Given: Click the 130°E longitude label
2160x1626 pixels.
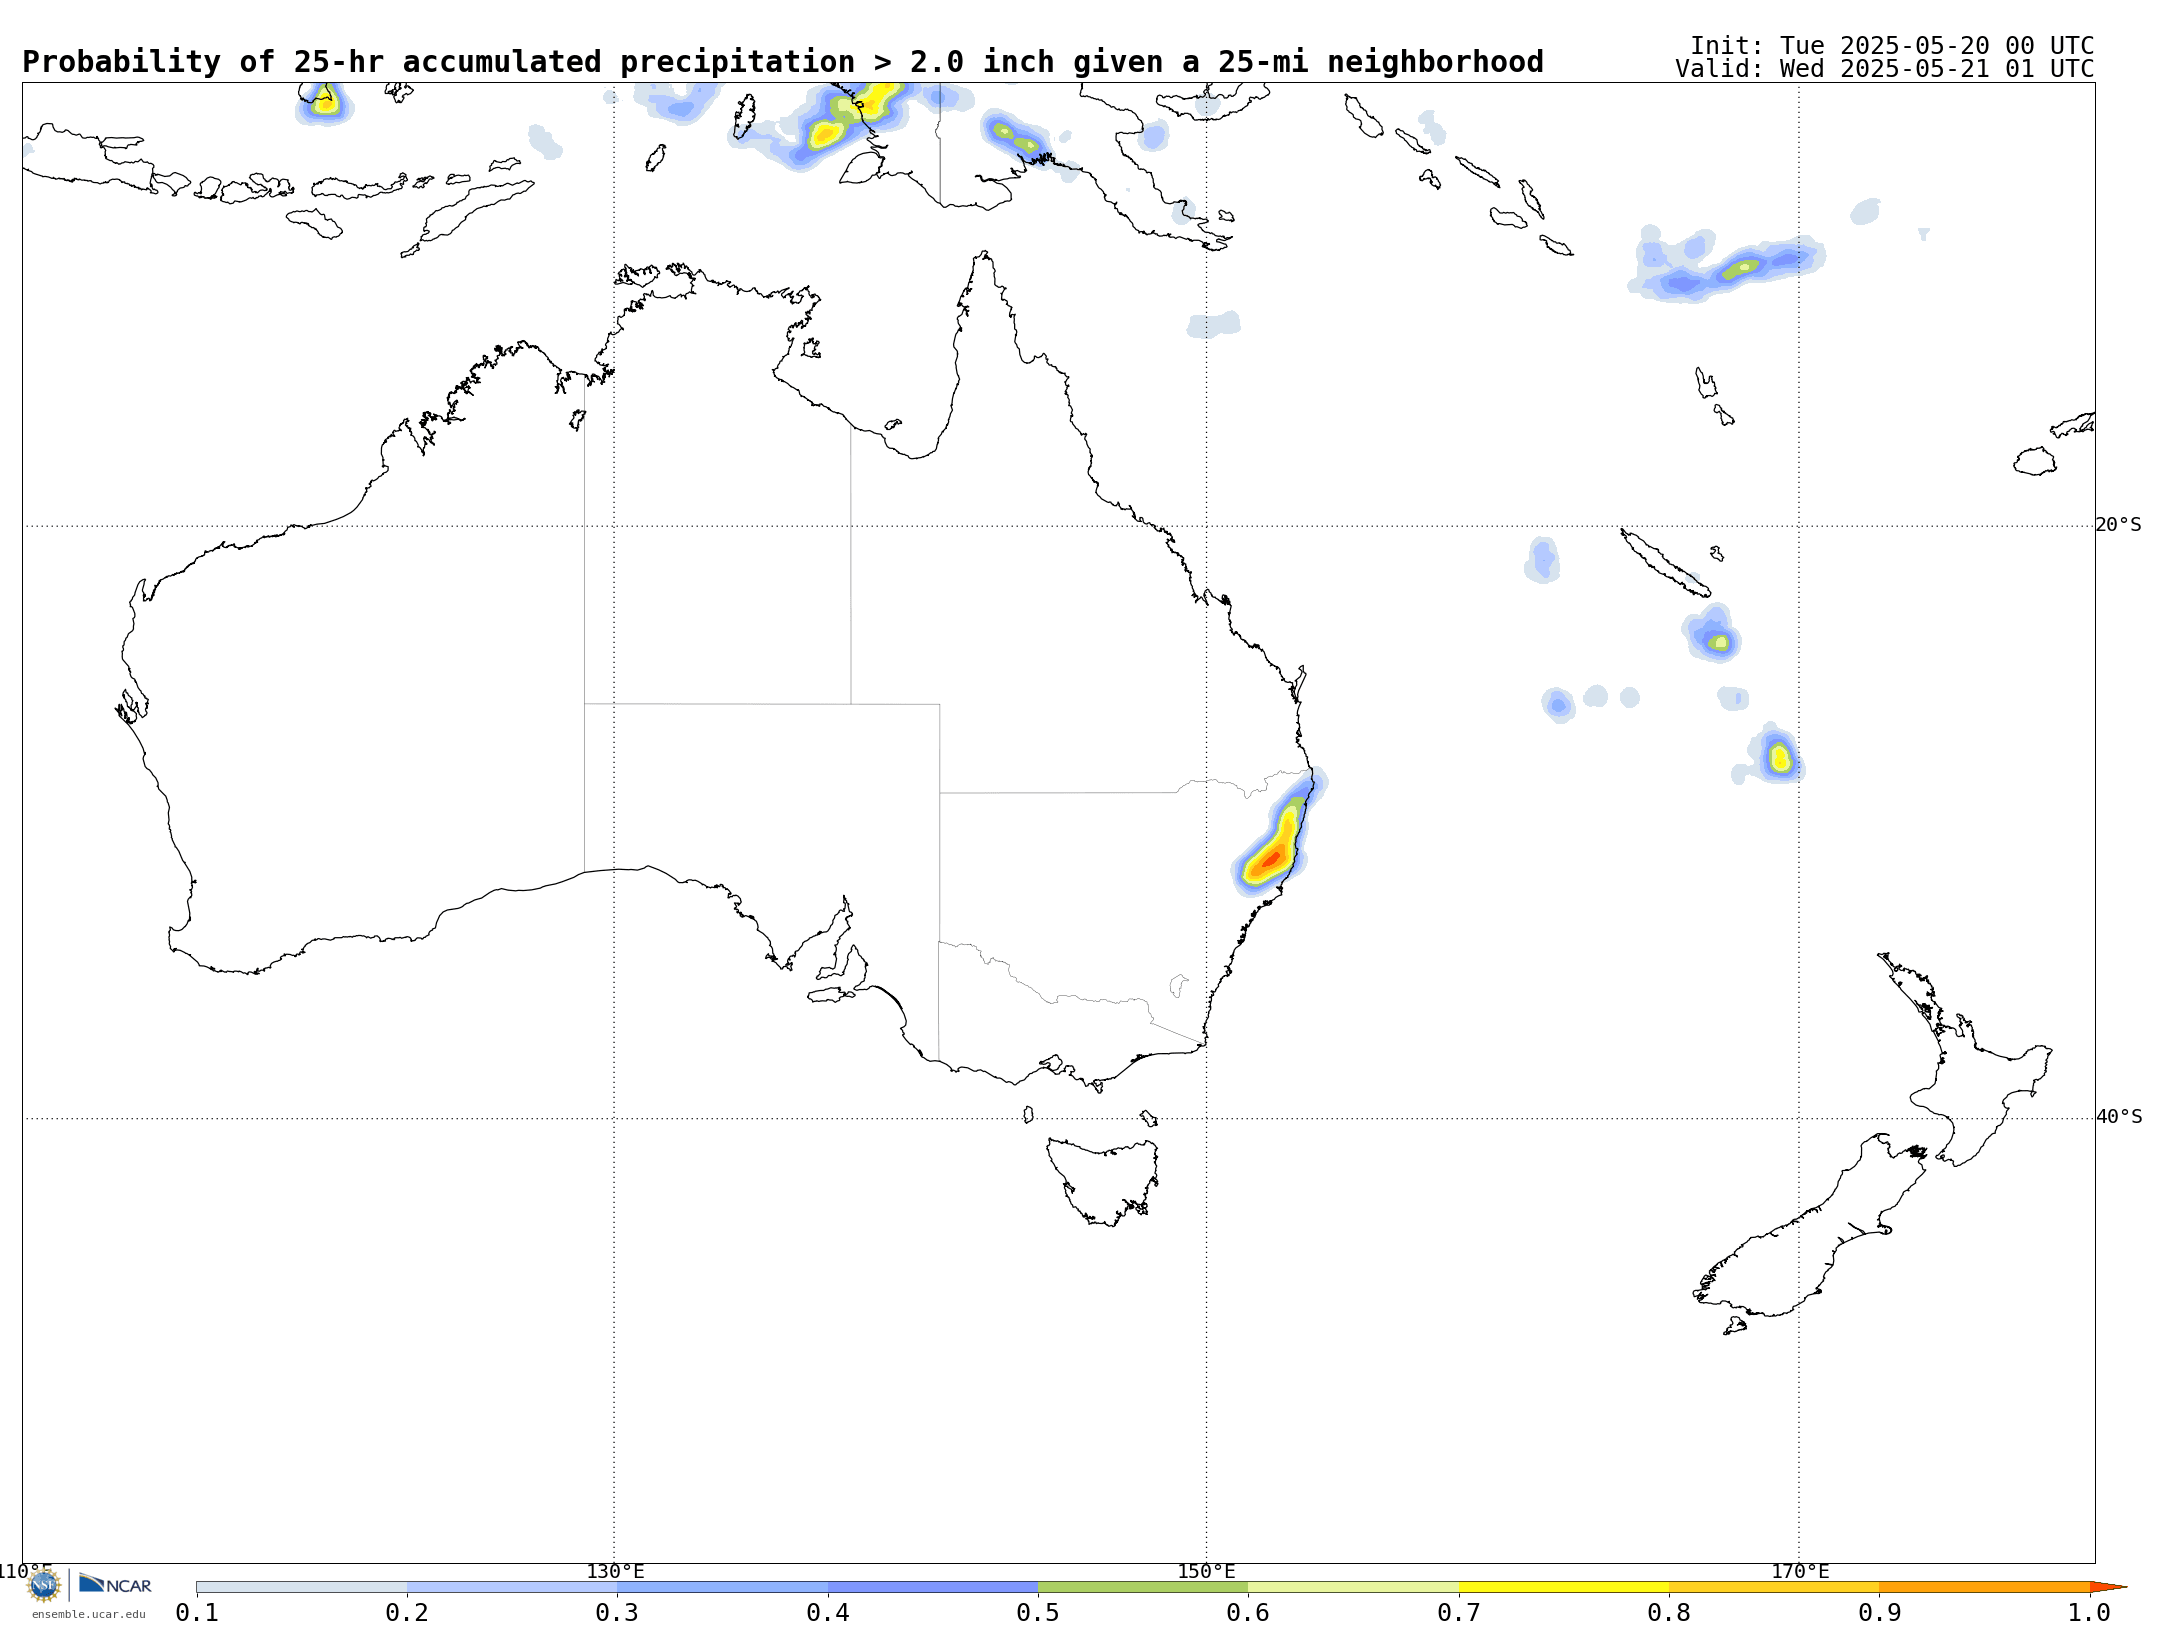Looking at the screenshot, I should [615, 1572].
